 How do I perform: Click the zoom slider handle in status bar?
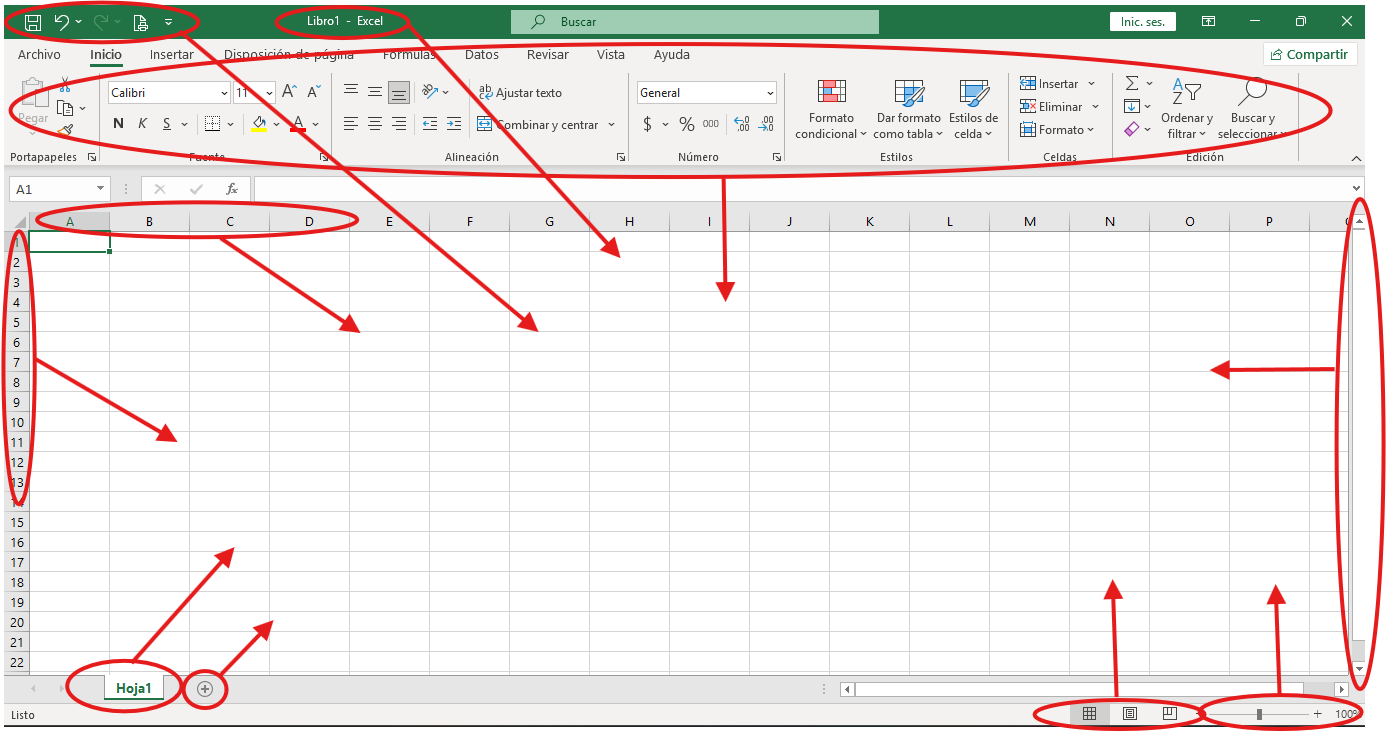tap(1259, 714)
